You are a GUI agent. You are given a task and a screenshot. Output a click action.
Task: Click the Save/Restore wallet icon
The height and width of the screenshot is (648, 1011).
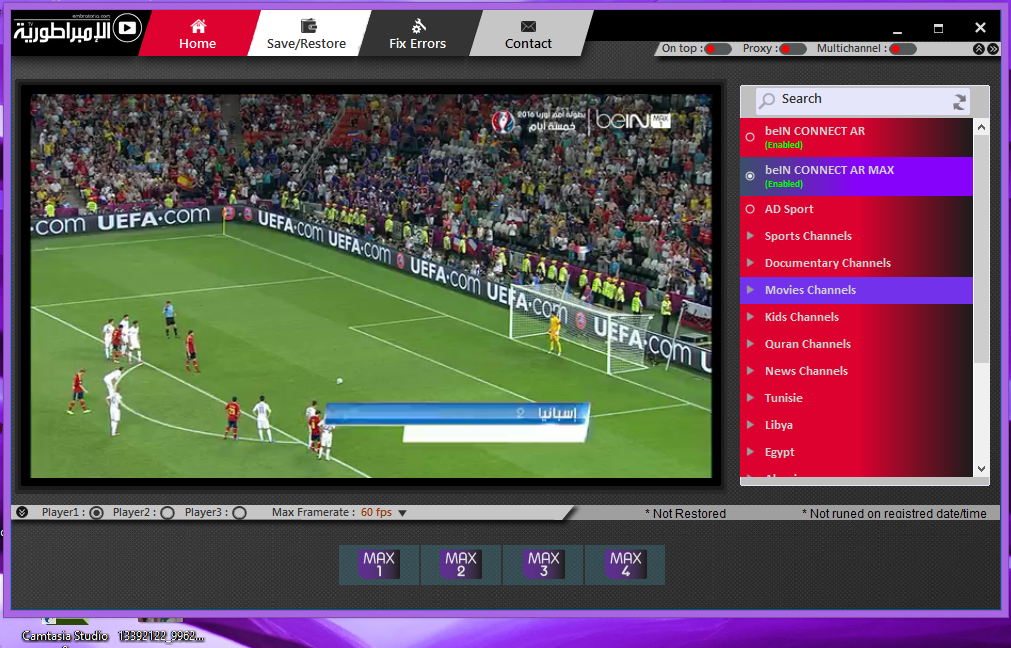tap(309, 26)
